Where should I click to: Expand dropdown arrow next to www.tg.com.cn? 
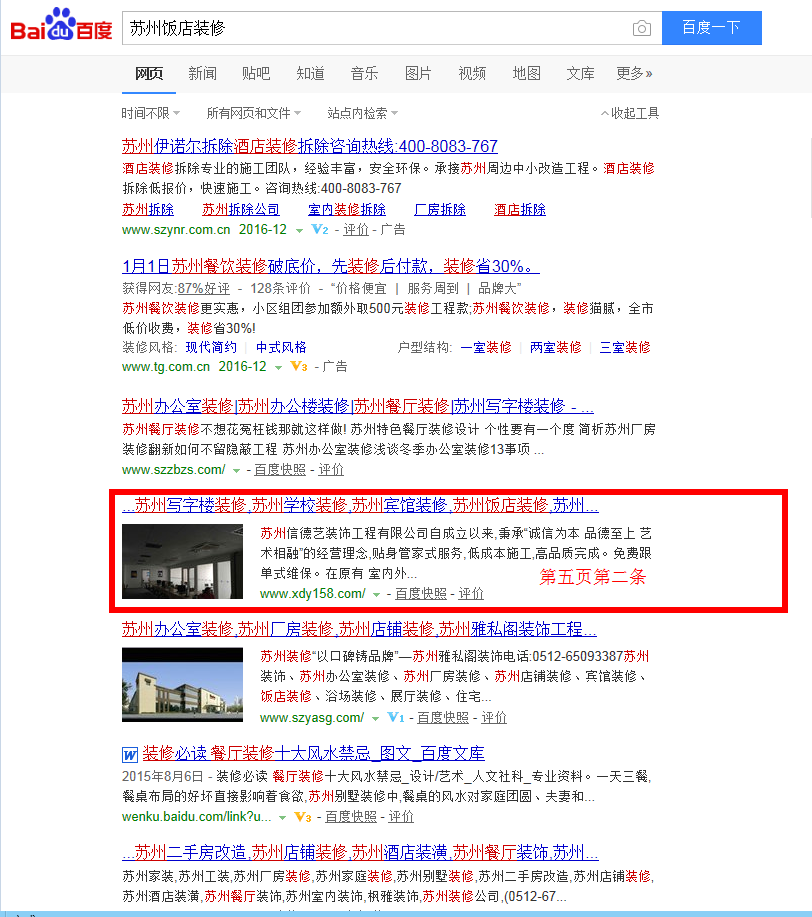(278, 368)
